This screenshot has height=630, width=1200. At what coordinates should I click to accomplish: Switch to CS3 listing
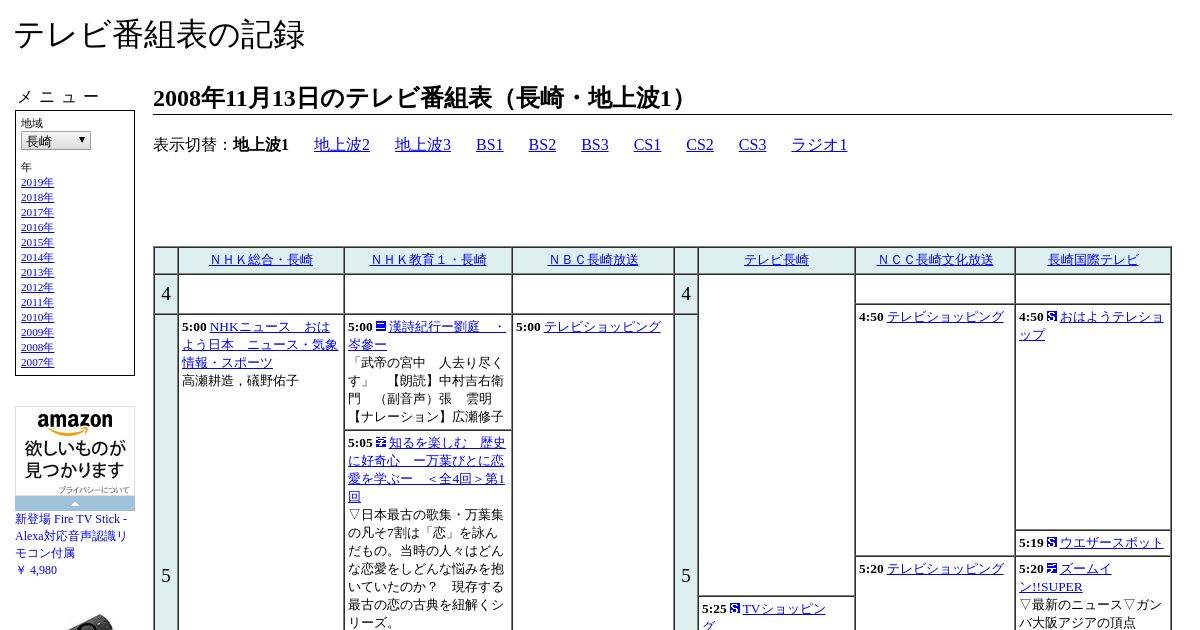pyautogui.click(x=752, y=145)
